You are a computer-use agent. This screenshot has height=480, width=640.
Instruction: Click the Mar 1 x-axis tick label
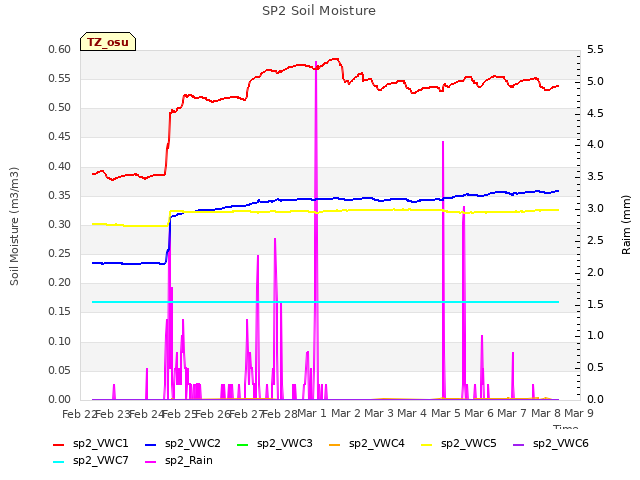click(312, 413)
